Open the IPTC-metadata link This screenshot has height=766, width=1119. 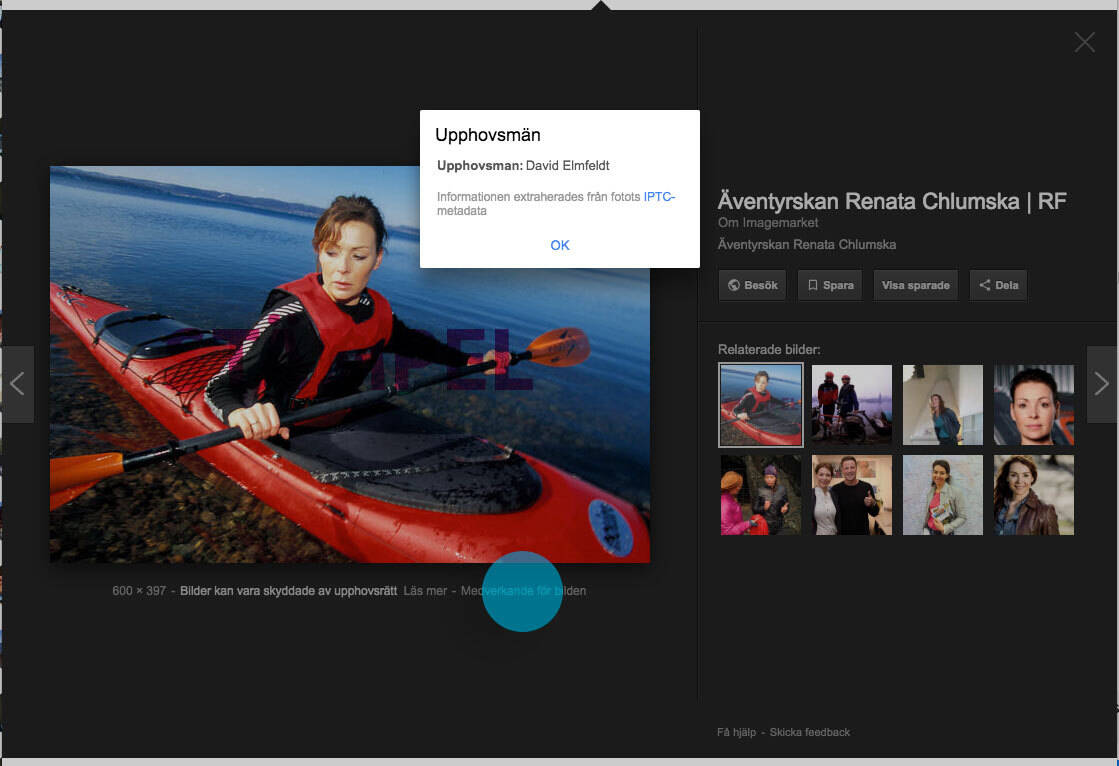(x=659, y=197)
